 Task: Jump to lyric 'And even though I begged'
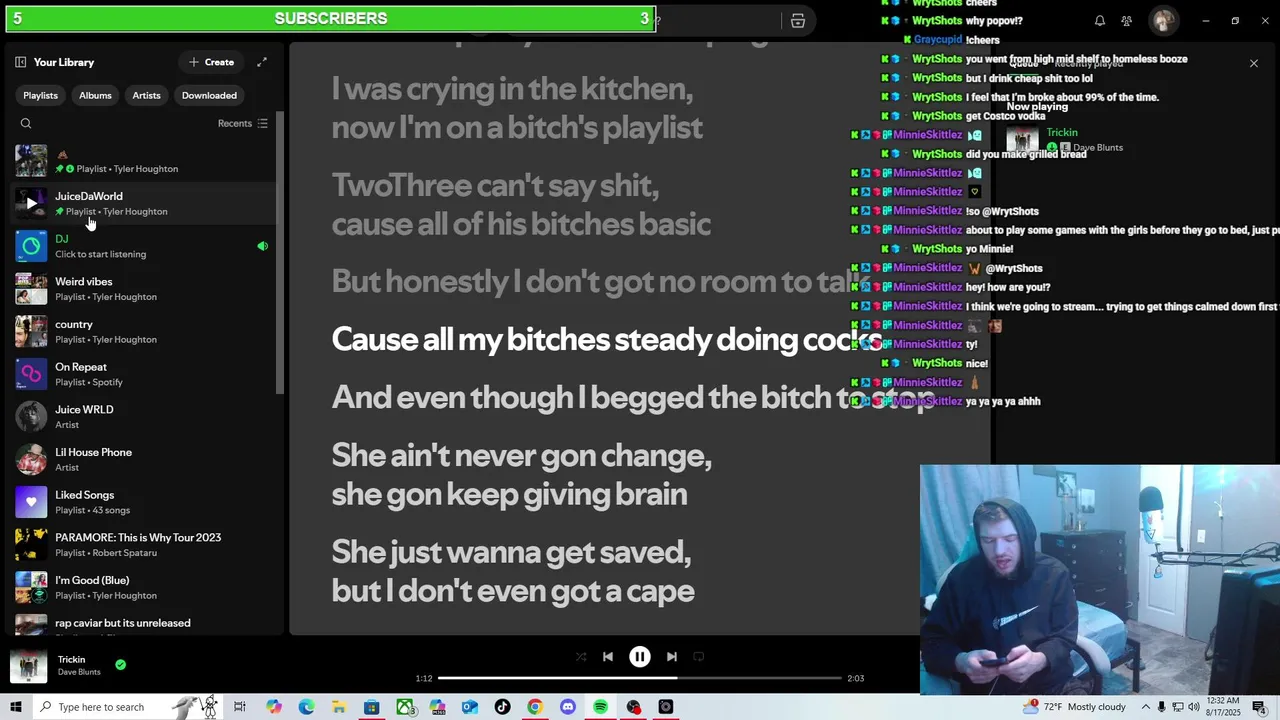[x=633, y=398]
